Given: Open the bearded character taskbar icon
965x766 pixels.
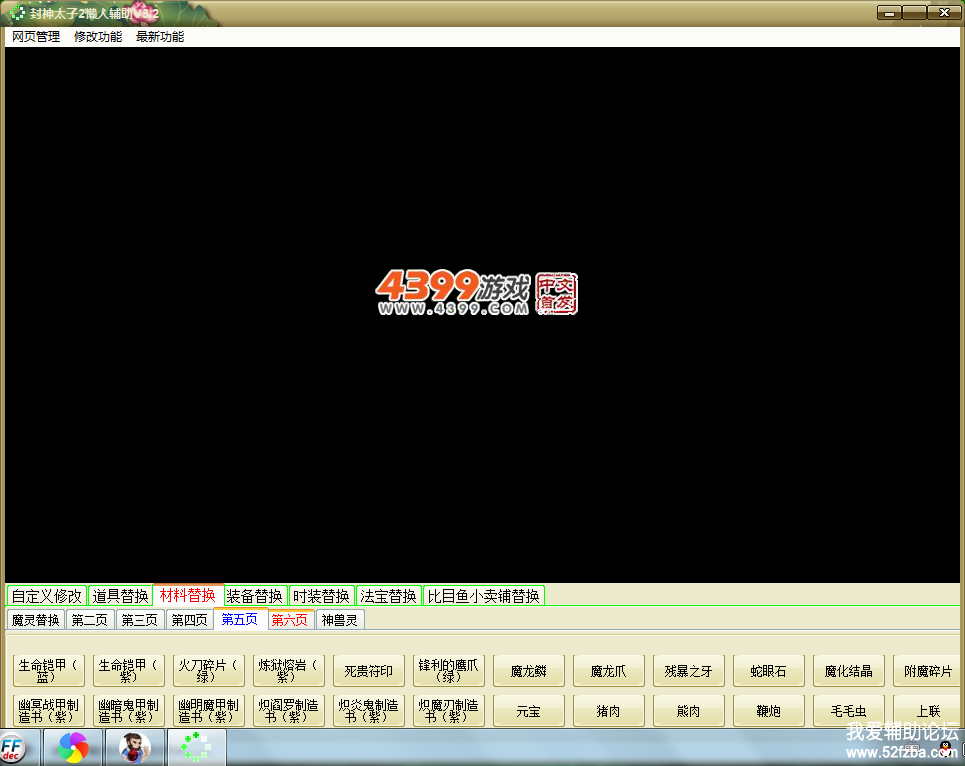Looking at the screenshot, I should [x=135, y=748].
